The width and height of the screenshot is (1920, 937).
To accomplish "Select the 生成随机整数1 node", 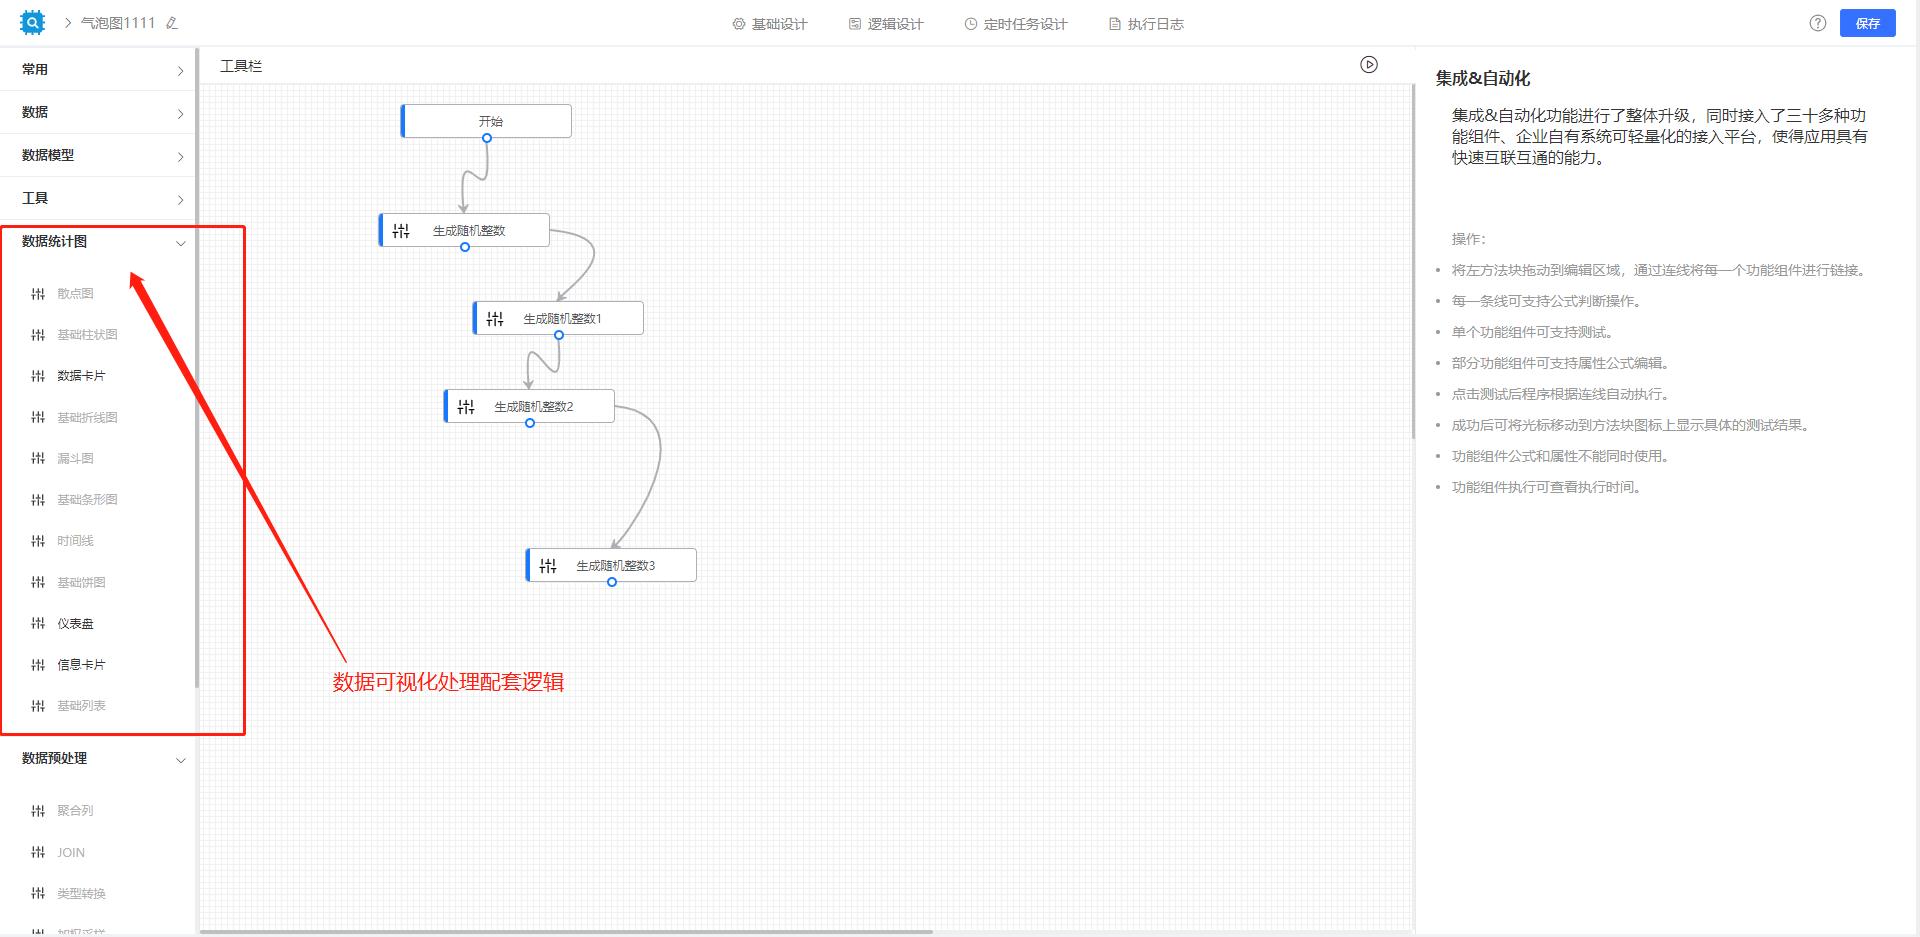I will 558,318.
